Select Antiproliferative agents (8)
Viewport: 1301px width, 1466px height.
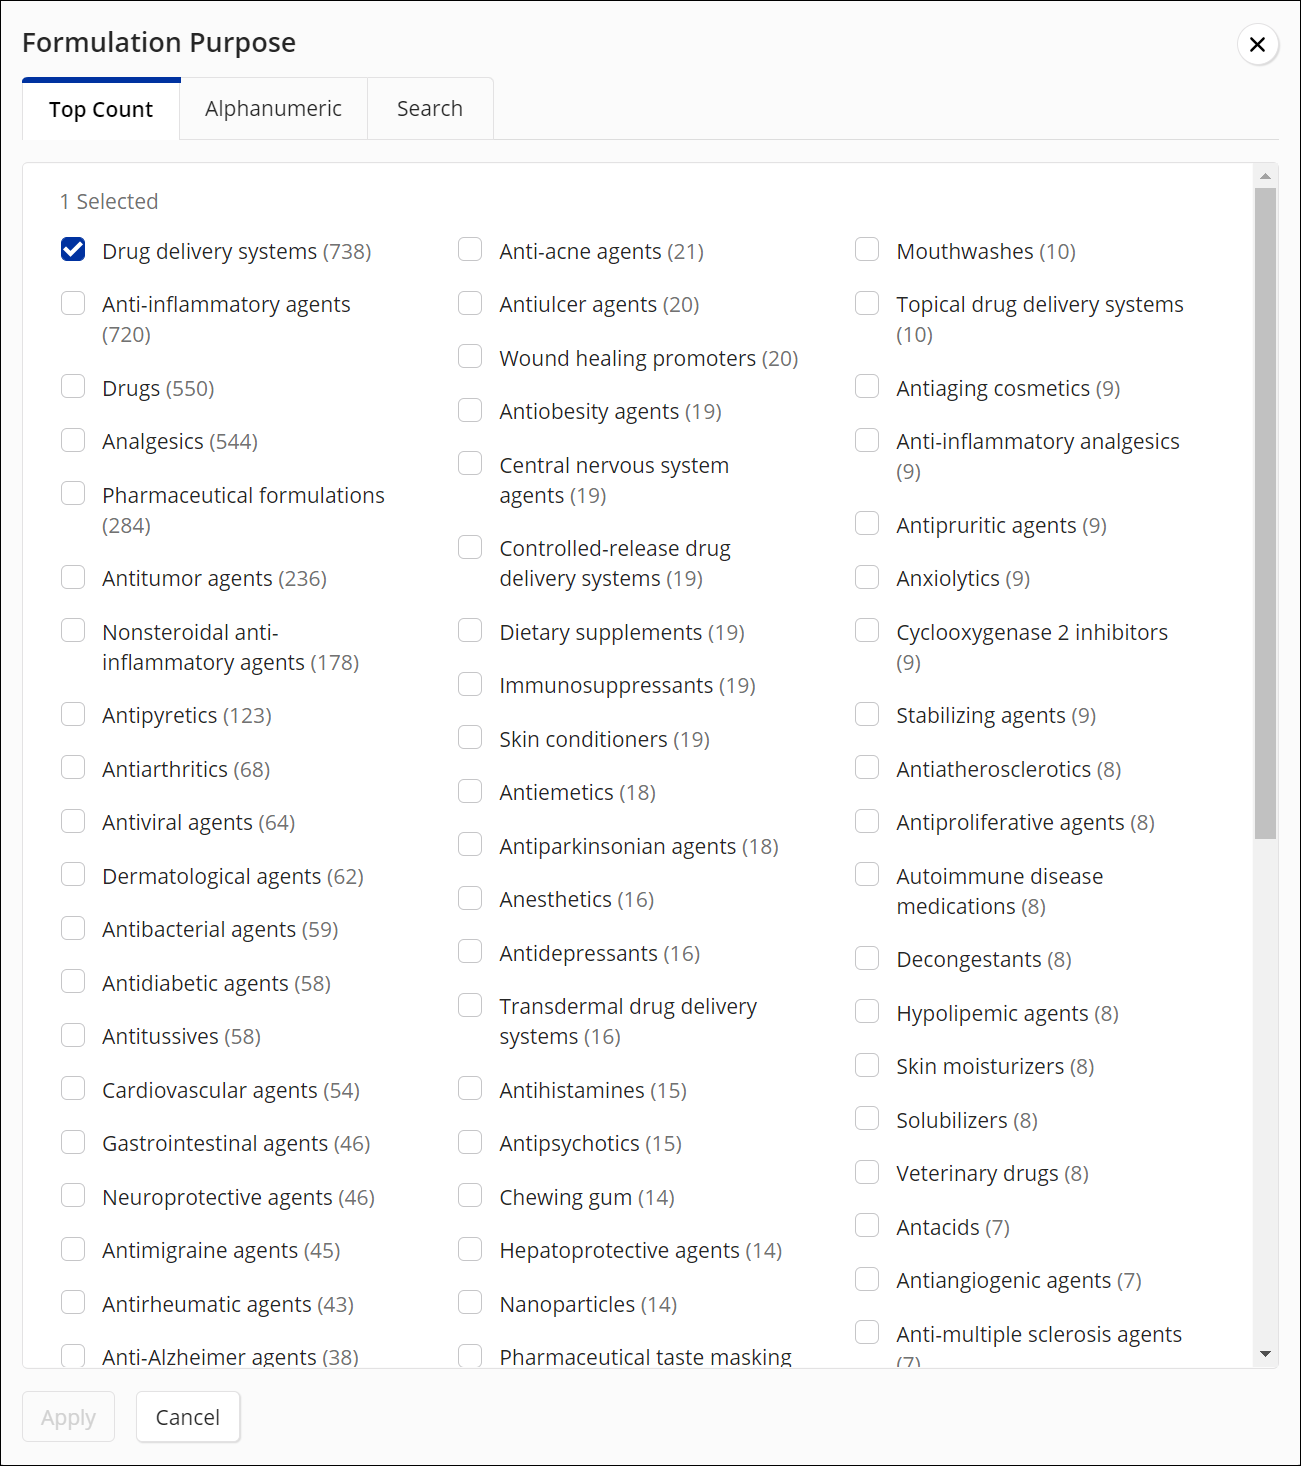pyautogui.click(x=867, y=821)
